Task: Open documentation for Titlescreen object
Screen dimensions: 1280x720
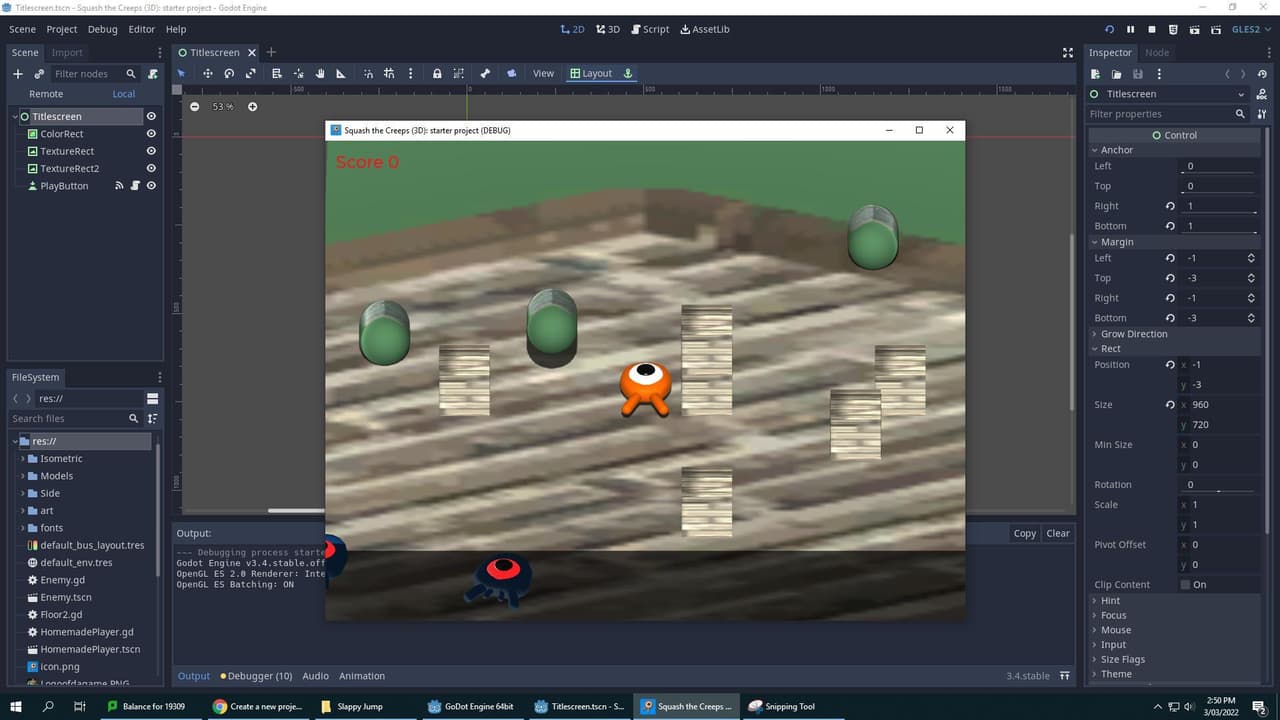Action: click(1262, 94)
